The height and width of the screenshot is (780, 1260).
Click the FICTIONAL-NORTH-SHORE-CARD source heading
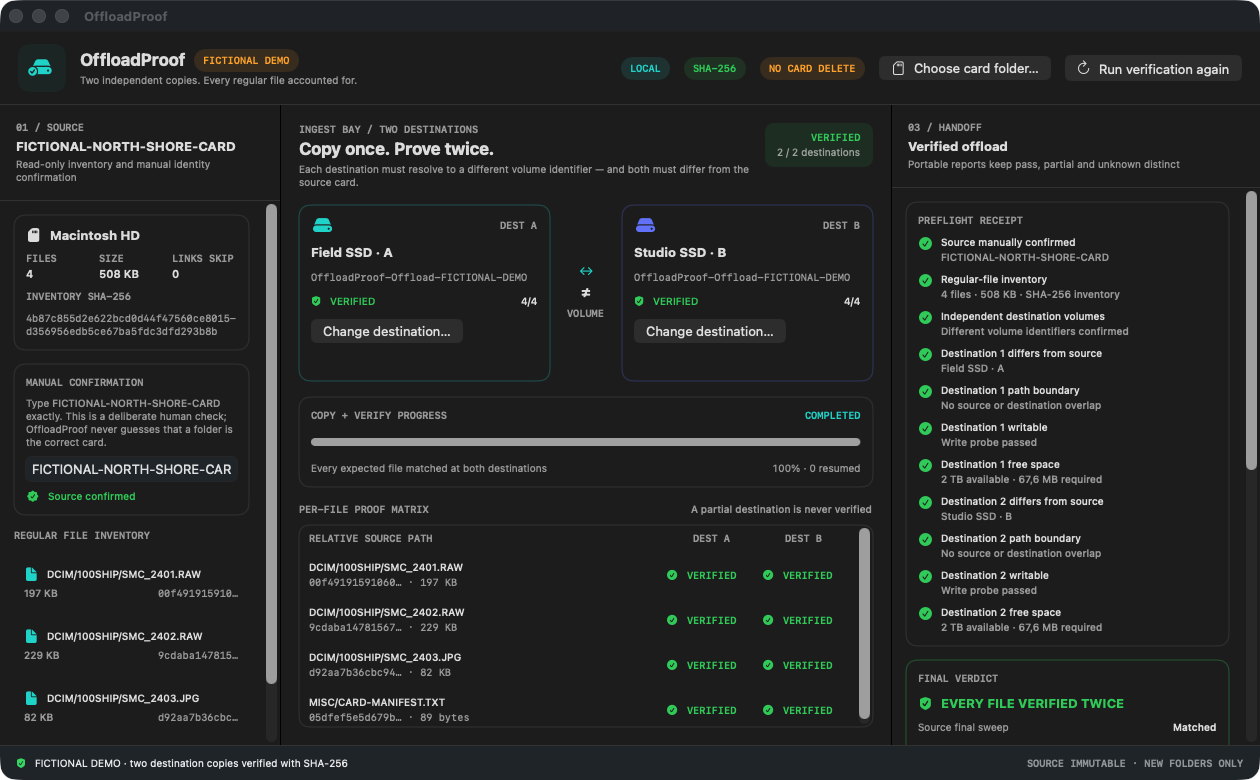pyautogui.click(x=126, y=146)
